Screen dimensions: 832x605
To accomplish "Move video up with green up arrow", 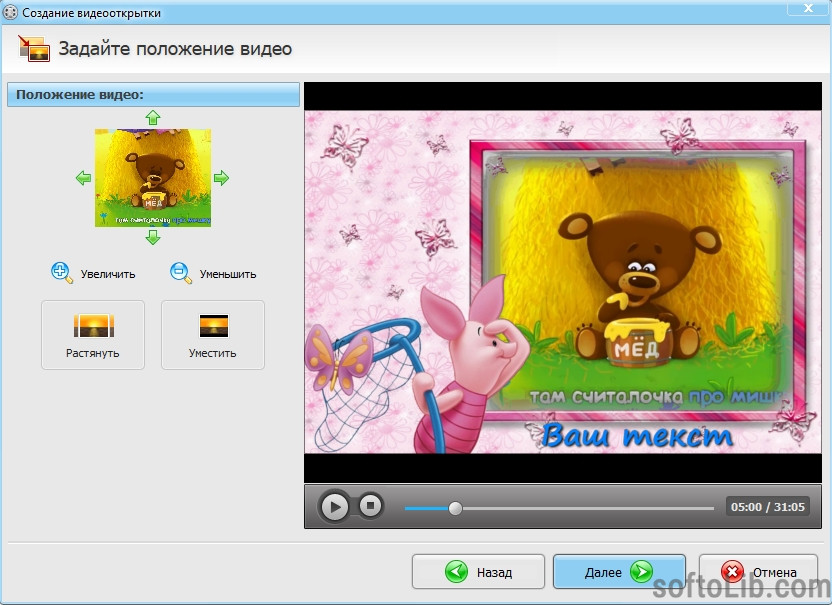I will pos(153,117).
